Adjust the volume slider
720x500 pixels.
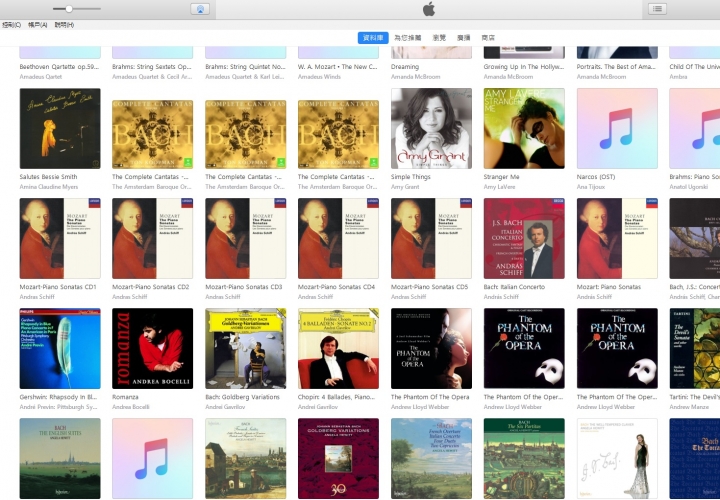coord(77,9)
